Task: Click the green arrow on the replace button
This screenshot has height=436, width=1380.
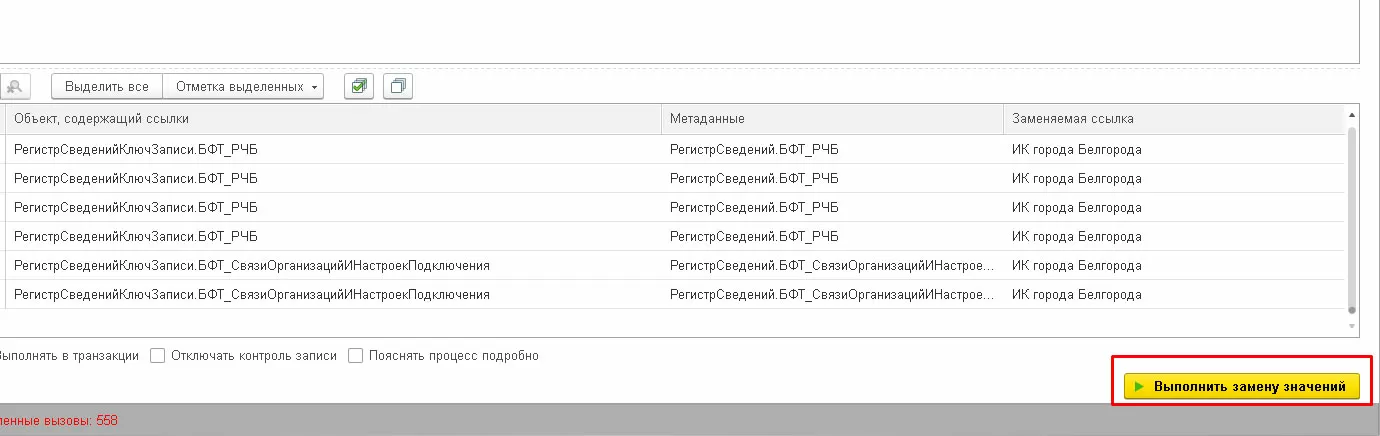Action: pyautogui.click(x=1138, y=387)
